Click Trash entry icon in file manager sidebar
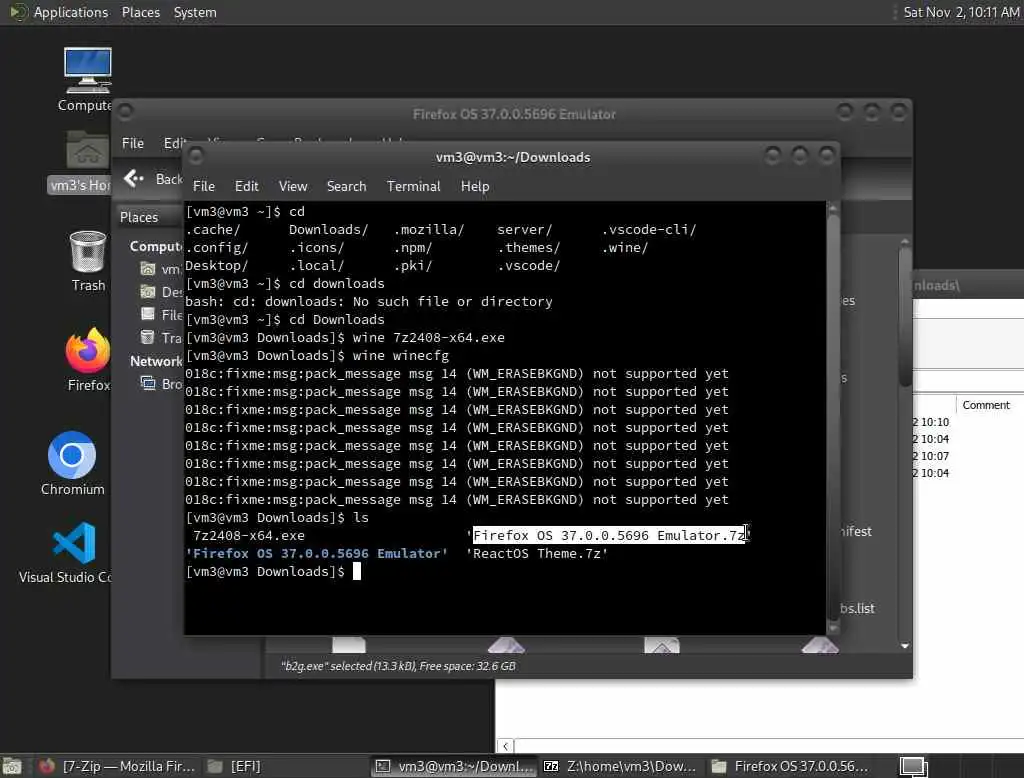 click(x=148, y=337)
